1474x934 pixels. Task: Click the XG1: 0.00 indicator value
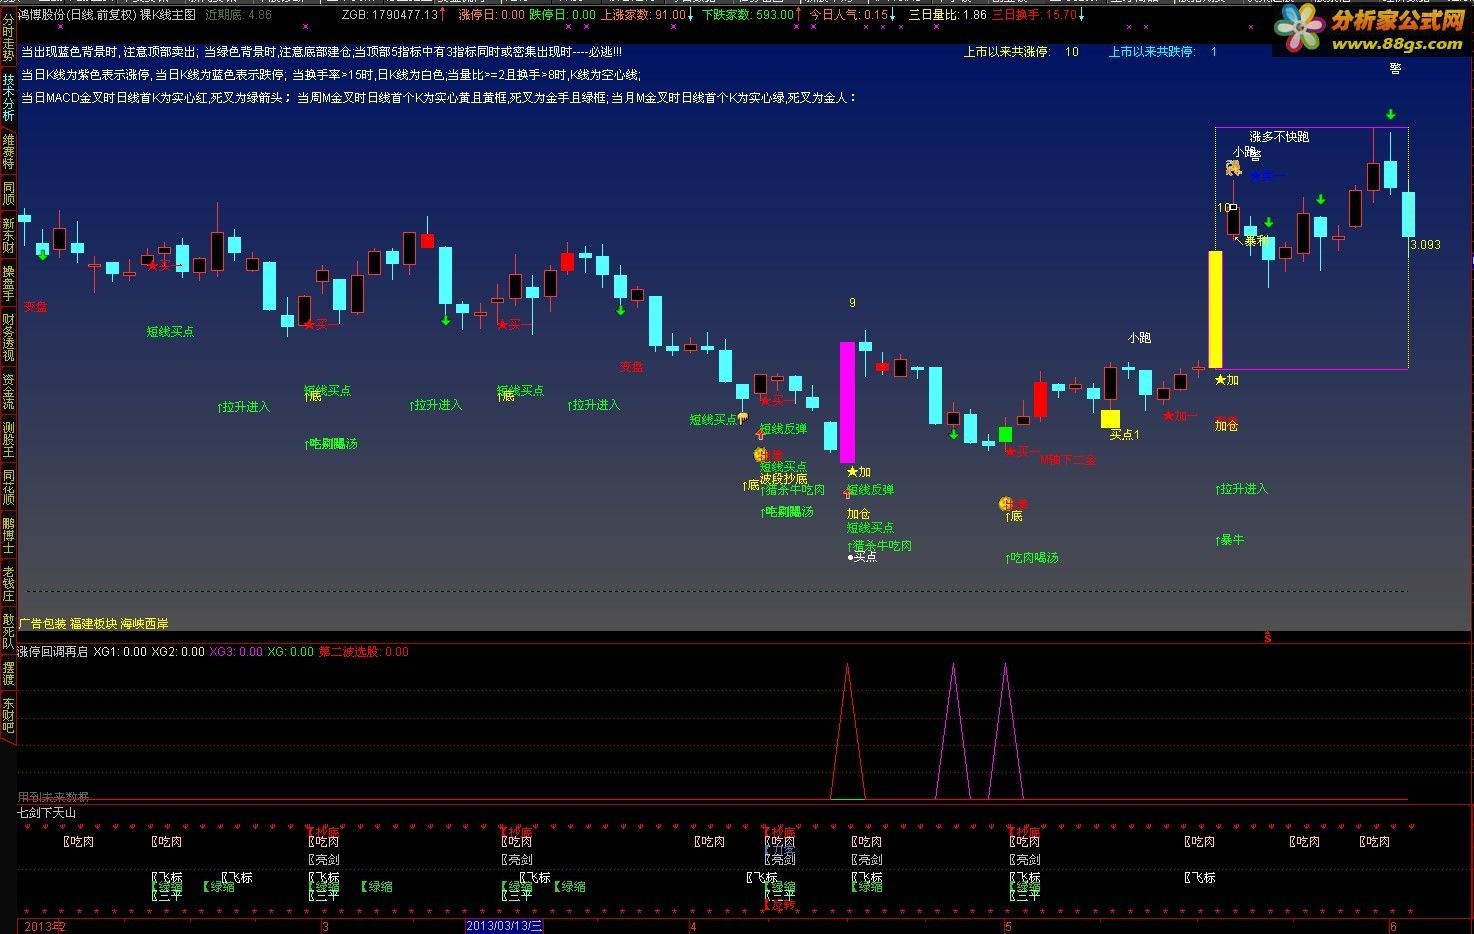[x=120, y=652]
